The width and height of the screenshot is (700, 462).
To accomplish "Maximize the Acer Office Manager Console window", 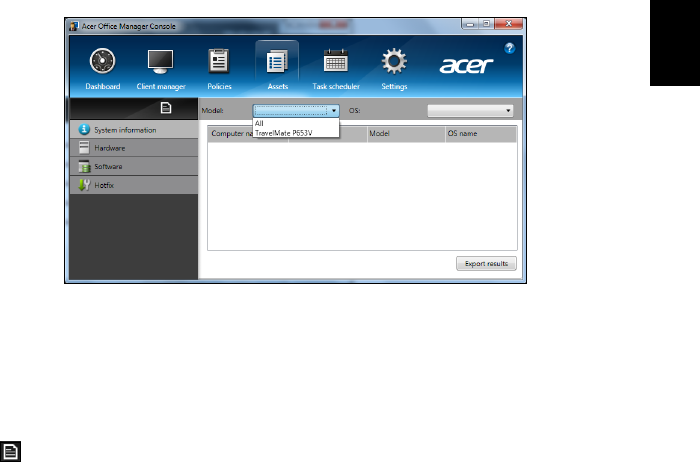I will (x=486, y=24).
